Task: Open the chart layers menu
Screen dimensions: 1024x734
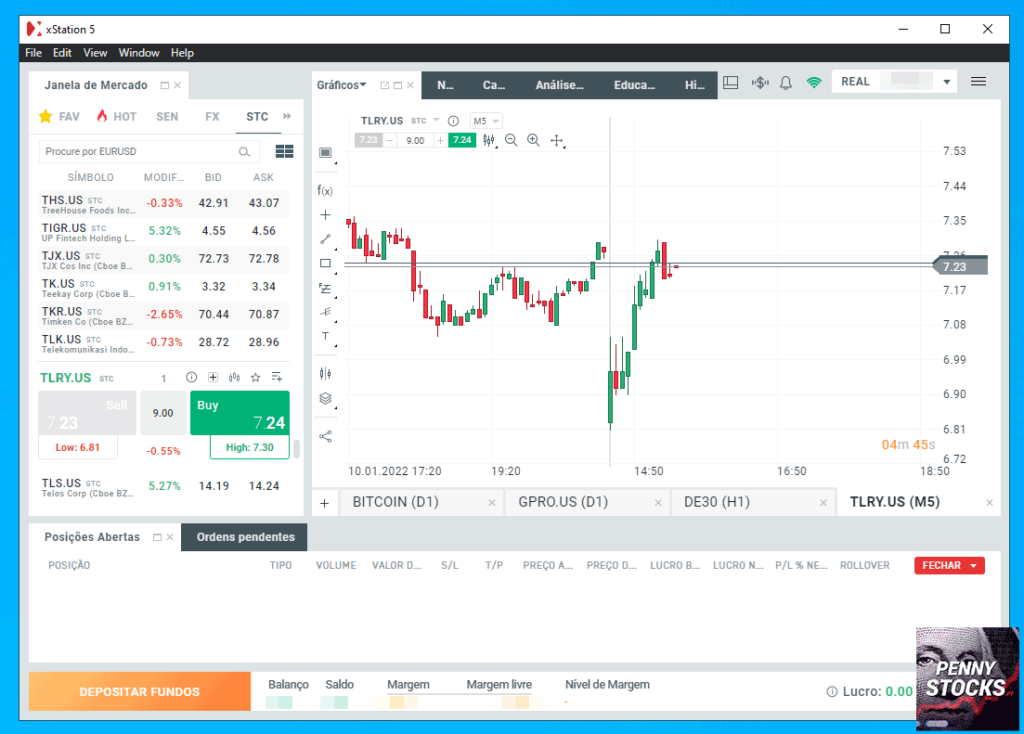Action: click(325, 398)
